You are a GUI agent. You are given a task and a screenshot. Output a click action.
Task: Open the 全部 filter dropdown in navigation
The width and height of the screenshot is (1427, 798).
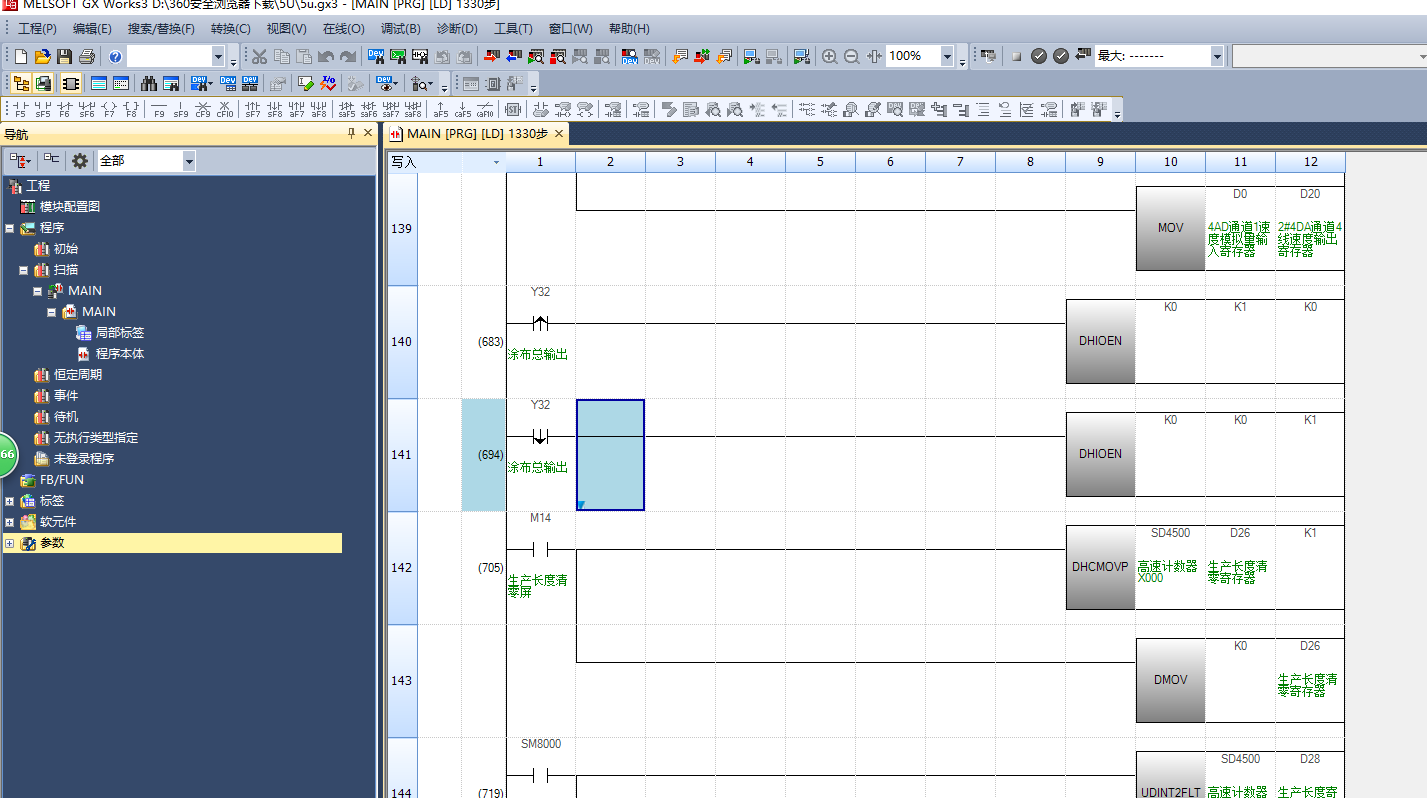pos(188,161)
